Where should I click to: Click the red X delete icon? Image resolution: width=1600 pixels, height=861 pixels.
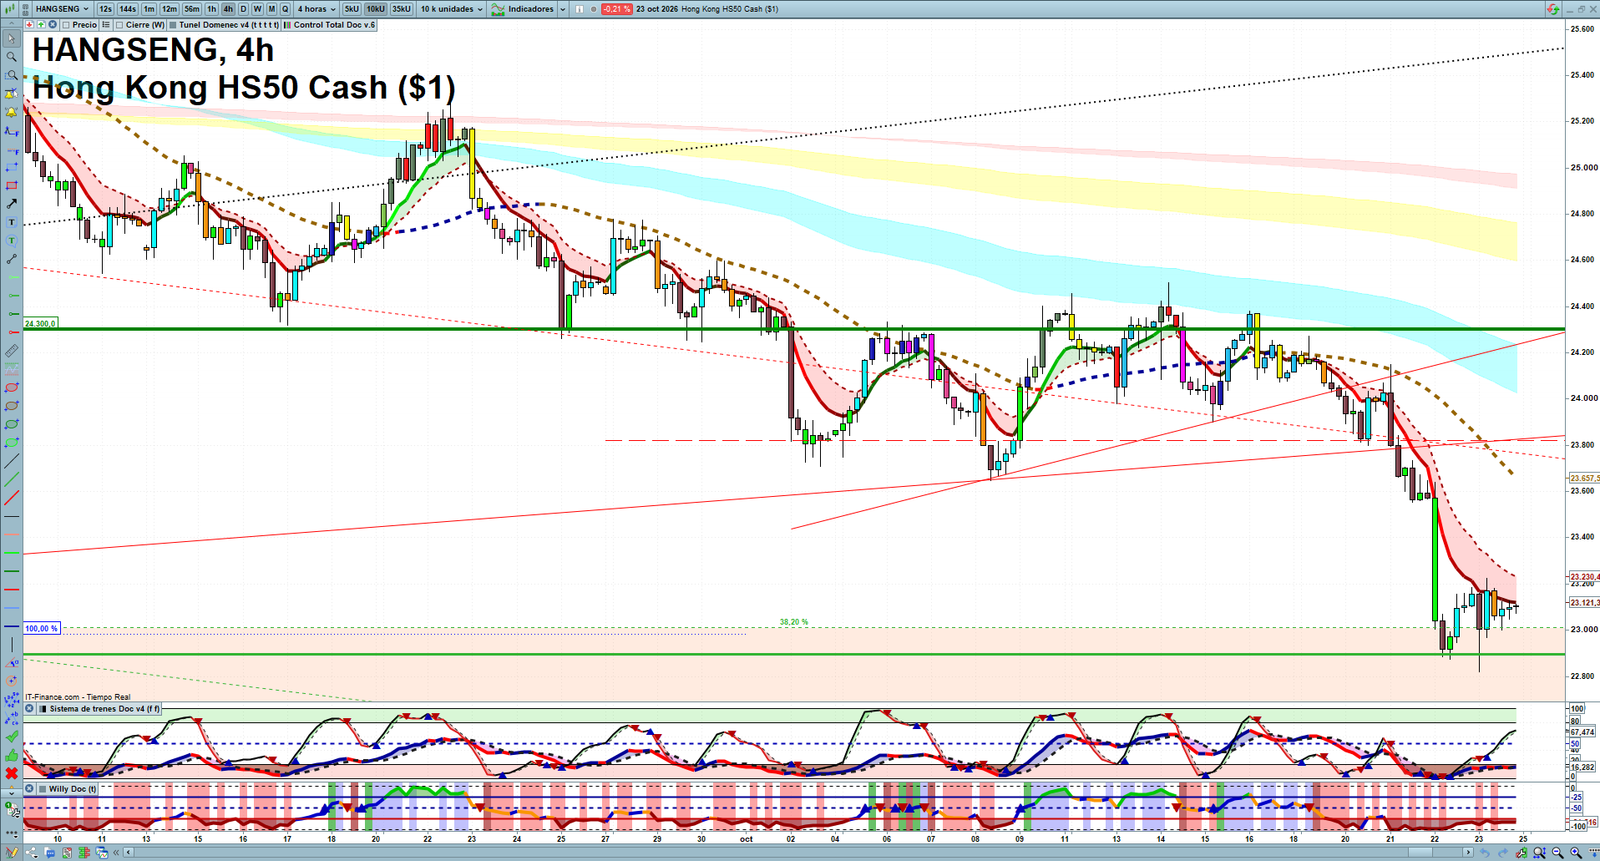(x=11, y=773)
